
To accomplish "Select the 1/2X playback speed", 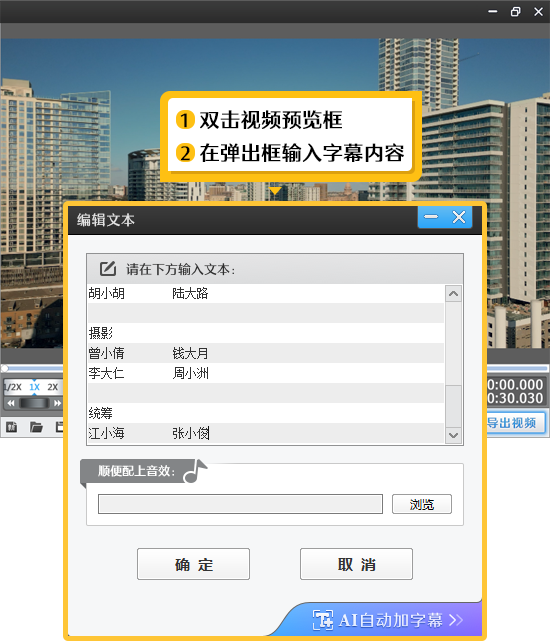I will [x=14, y=387].
